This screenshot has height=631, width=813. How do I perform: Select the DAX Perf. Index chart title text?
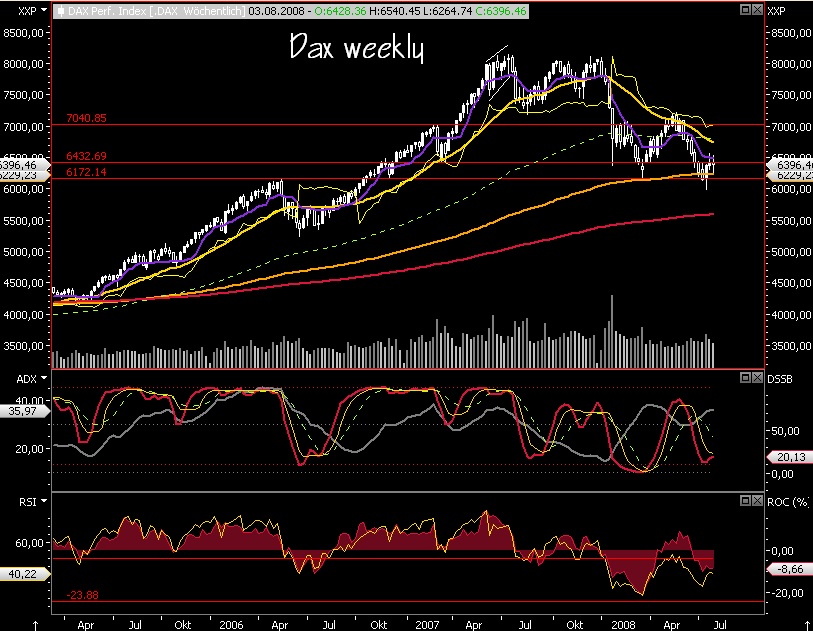click(x=157, y=11)
